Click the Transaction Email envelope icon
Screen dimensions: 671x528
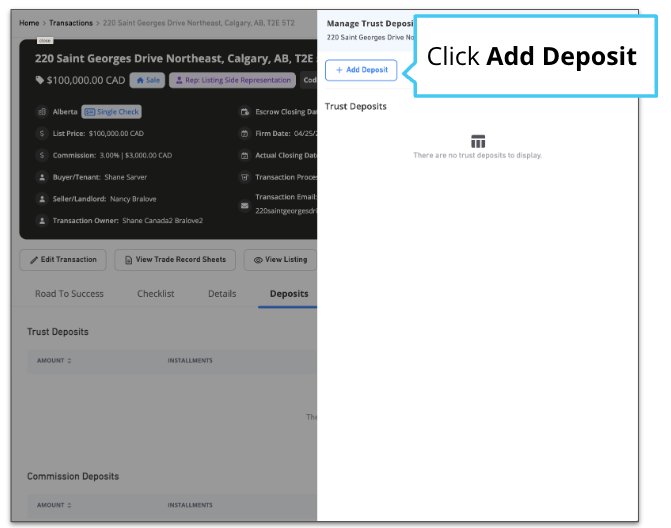(245, 205)
